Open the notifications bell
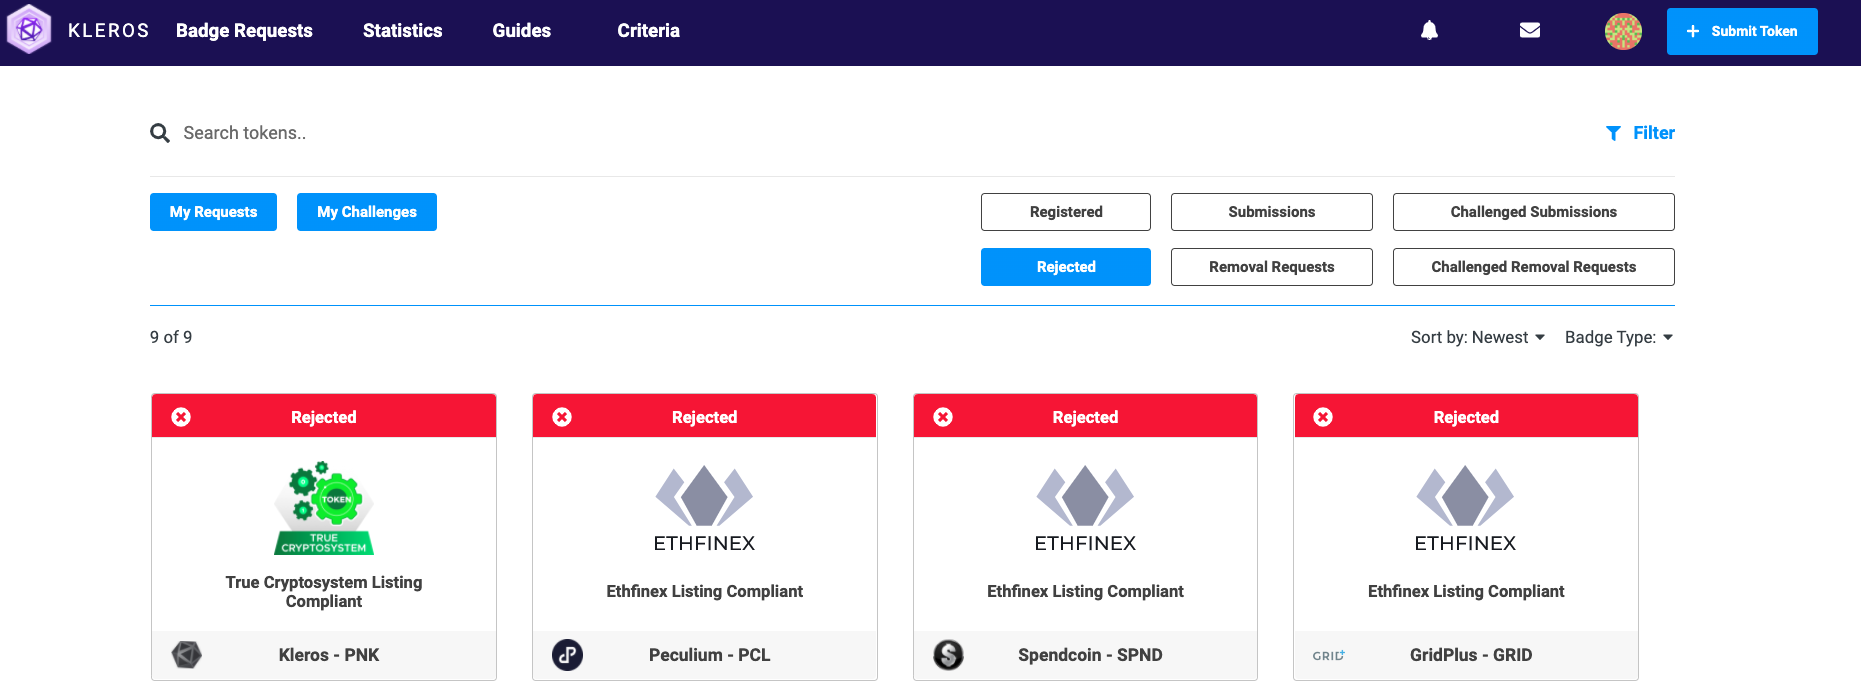The height and width of the screenshot is (698, 1861). pos(1430,31)
